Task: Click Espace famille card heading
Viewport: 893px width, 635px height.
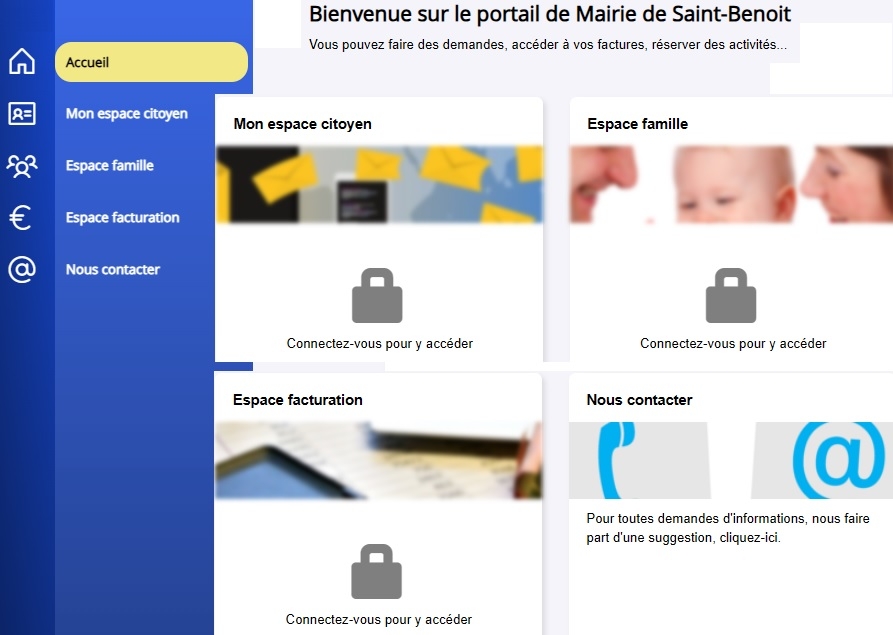Action: (637, 124)
